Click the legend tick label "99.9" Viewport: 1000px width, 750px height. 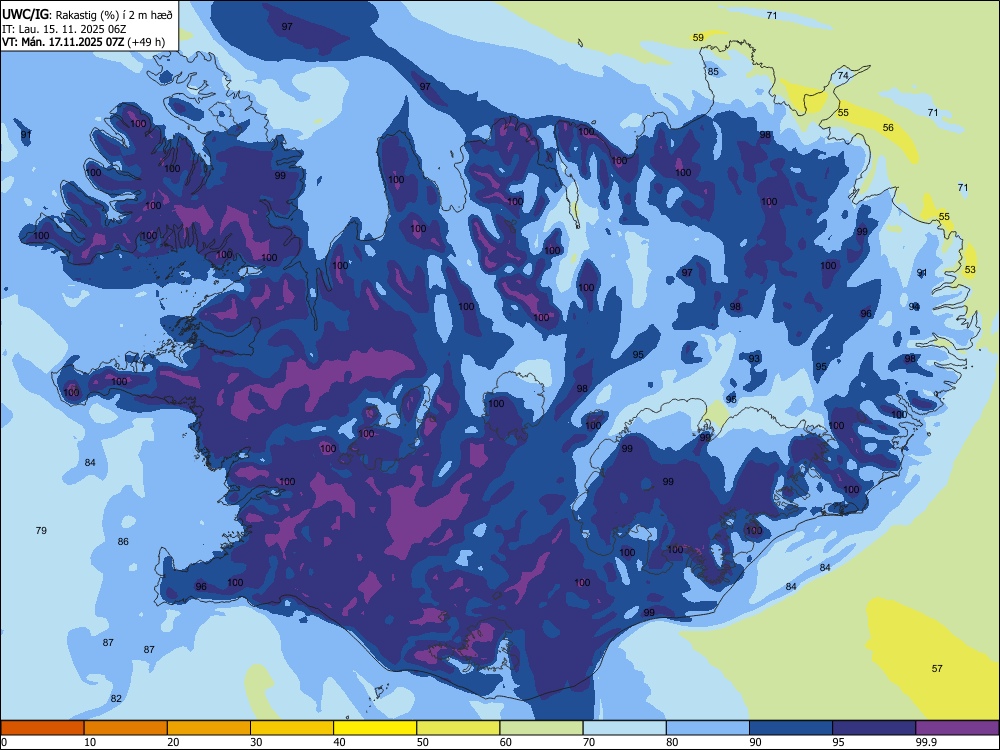[926, 742]
